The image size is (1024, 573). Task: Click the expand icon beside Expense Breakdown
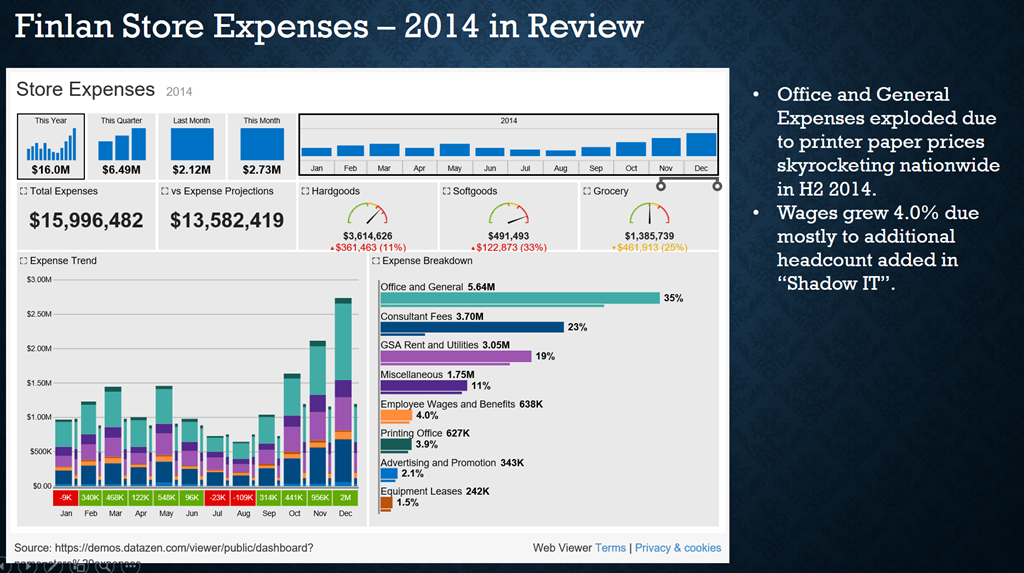click(377, 261)
